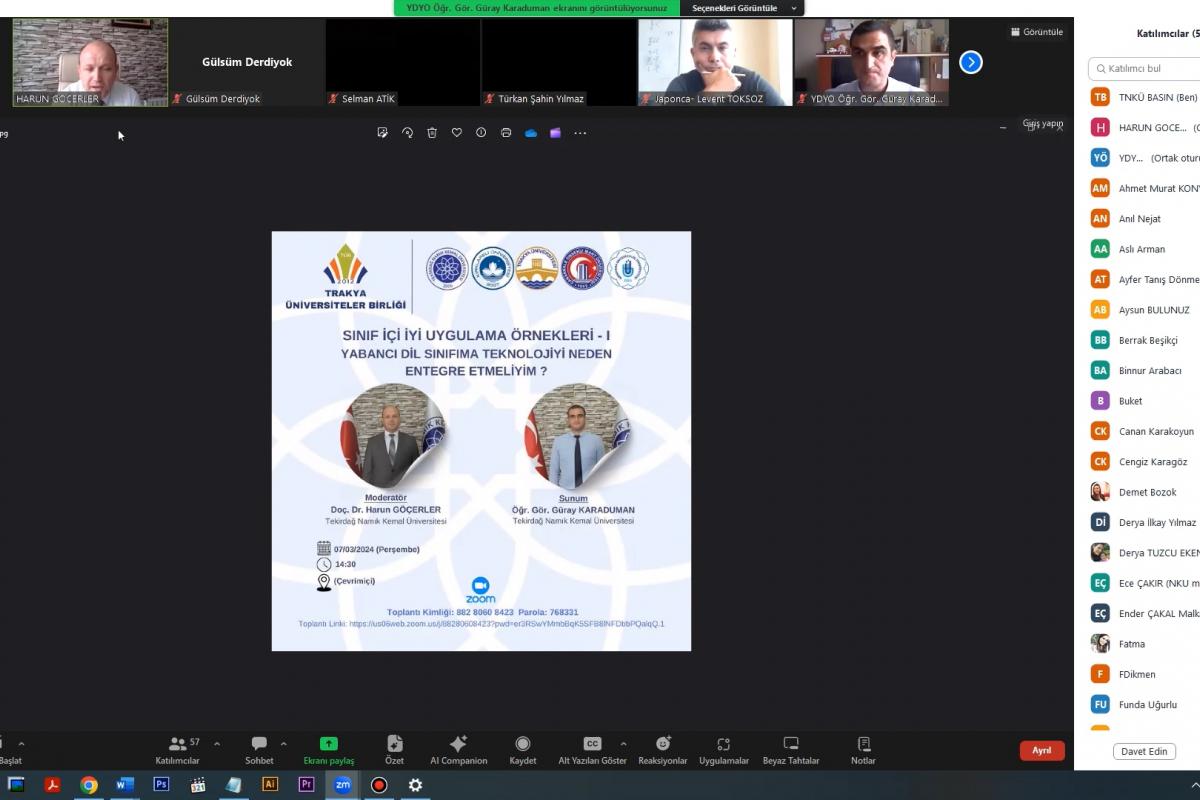Screen dimensions: 1200x800
Task: Click the Ekranı paylaş share screen button
Action: [328, 750]
